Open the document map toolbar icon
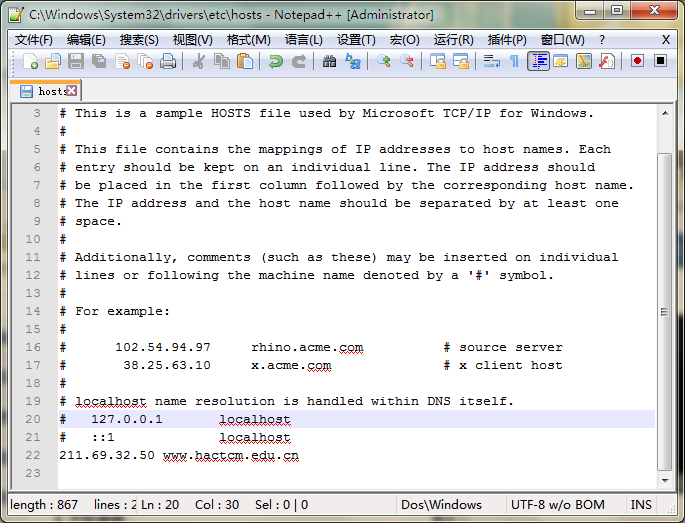685x523 pixels. coord(584,62)
